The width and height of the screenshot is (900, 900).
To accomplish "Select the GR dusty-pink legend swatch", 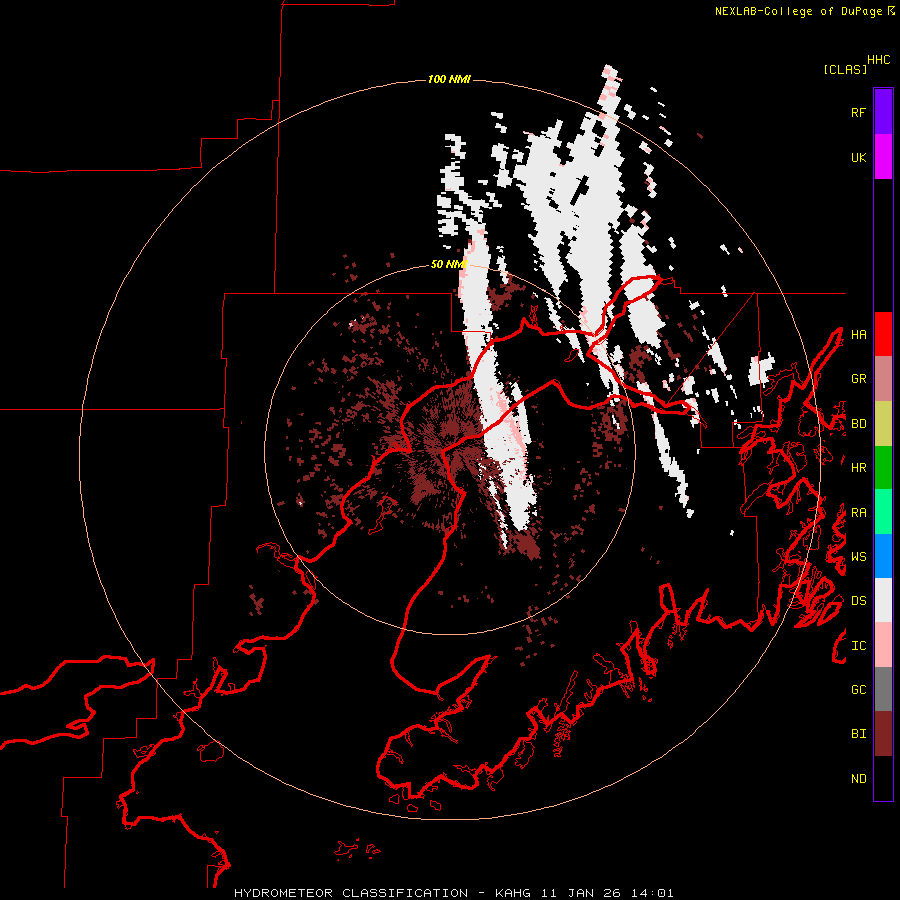I will coord(883,379).
